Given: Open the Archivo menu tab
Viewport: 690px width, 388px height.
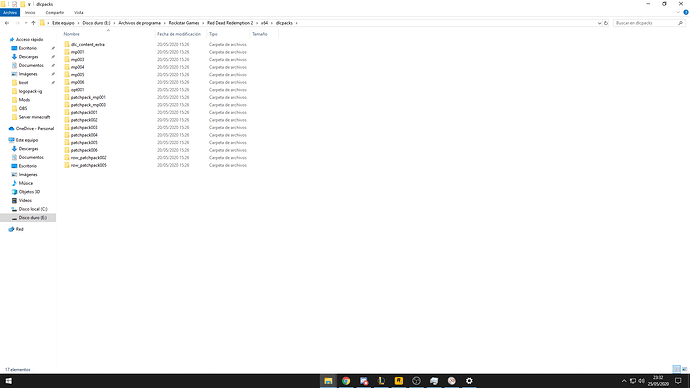Looking at the screenshot, I should click(10, 12).
